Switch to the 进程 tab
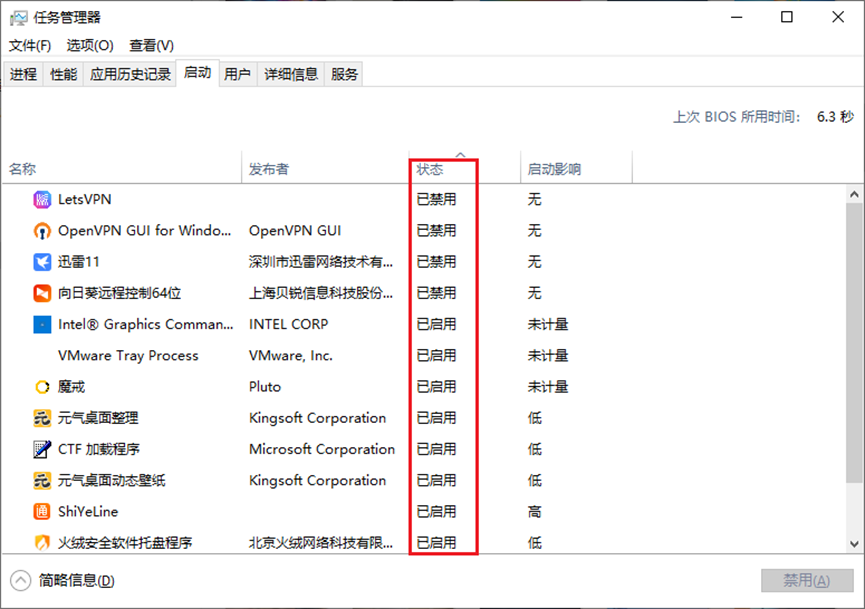The height and width of the screenshot is (609, 865). point(23,74)
